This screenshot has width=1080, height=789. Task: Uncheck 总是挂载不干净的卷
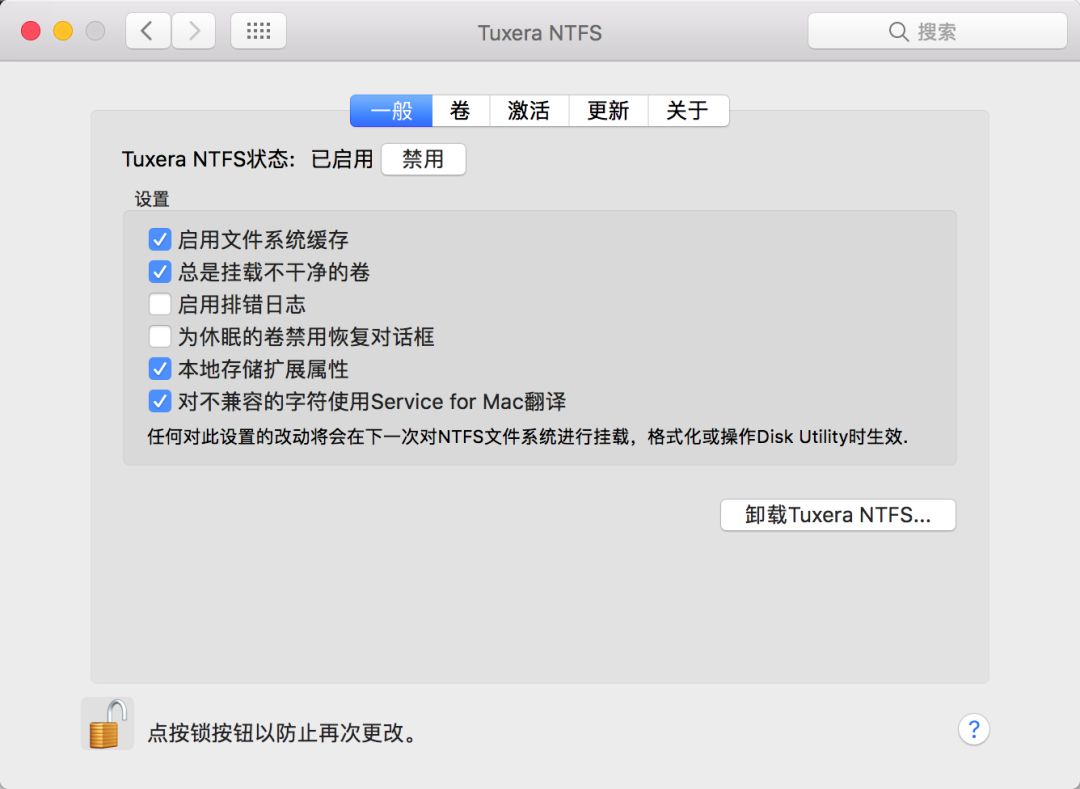coord(160,271)
